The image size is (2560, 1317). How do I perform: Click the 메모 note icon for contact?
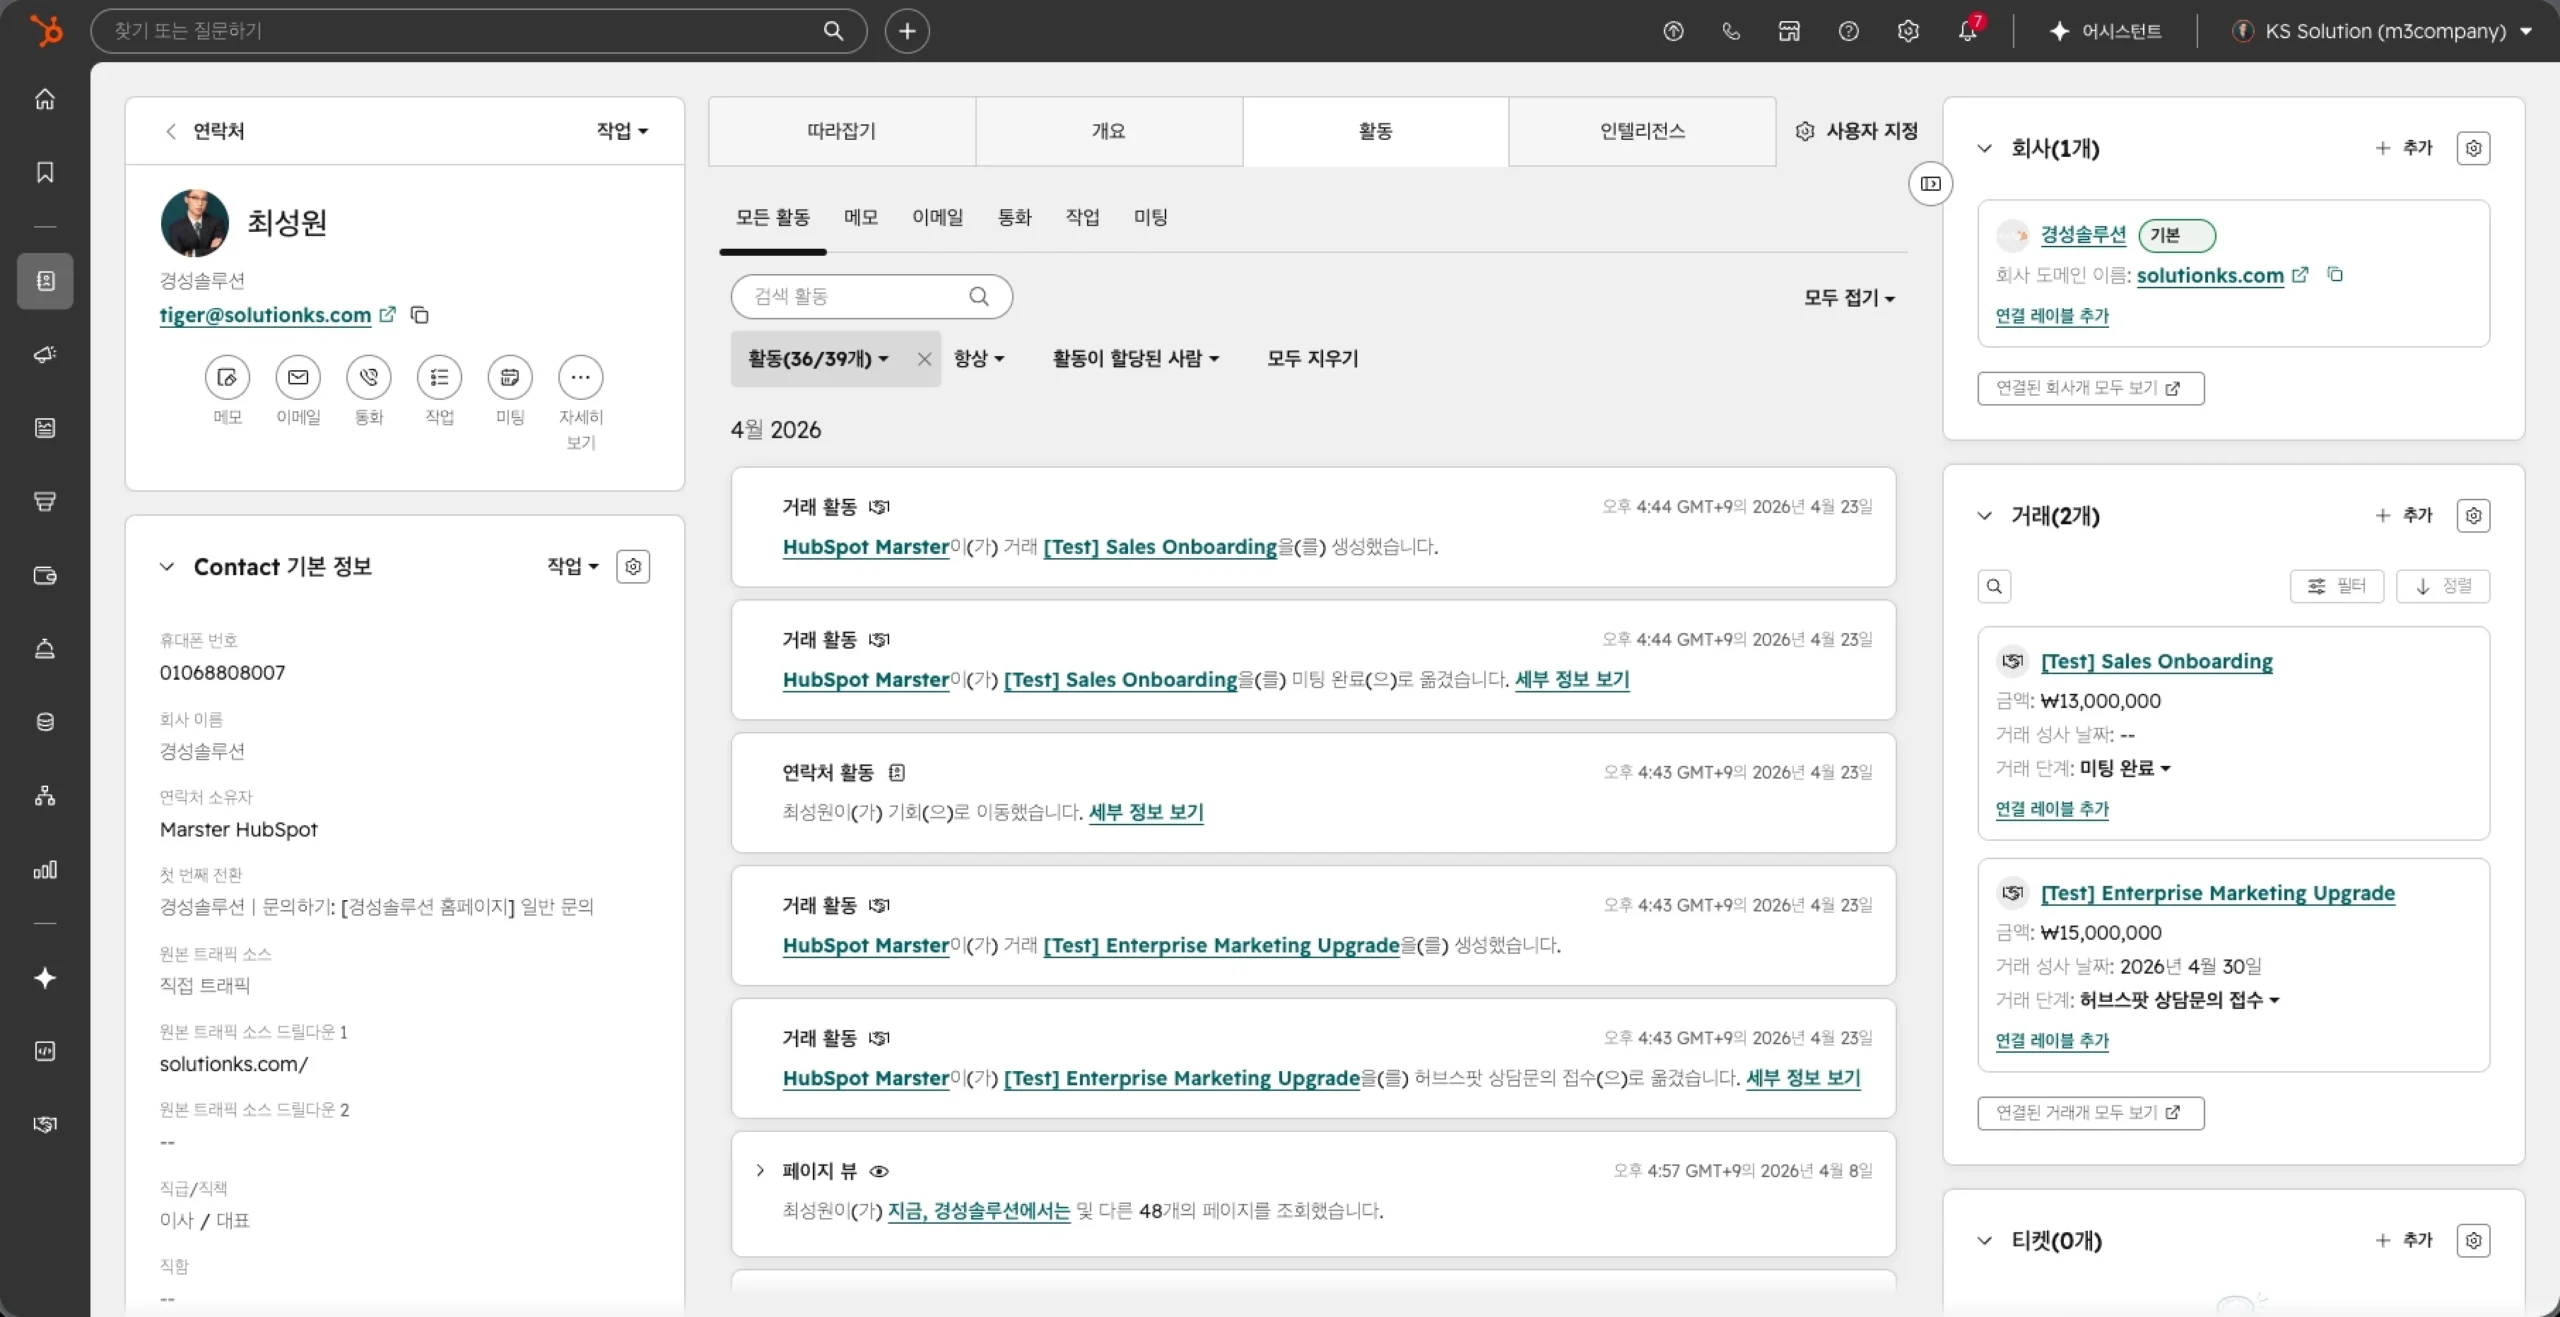click(227, 377)
